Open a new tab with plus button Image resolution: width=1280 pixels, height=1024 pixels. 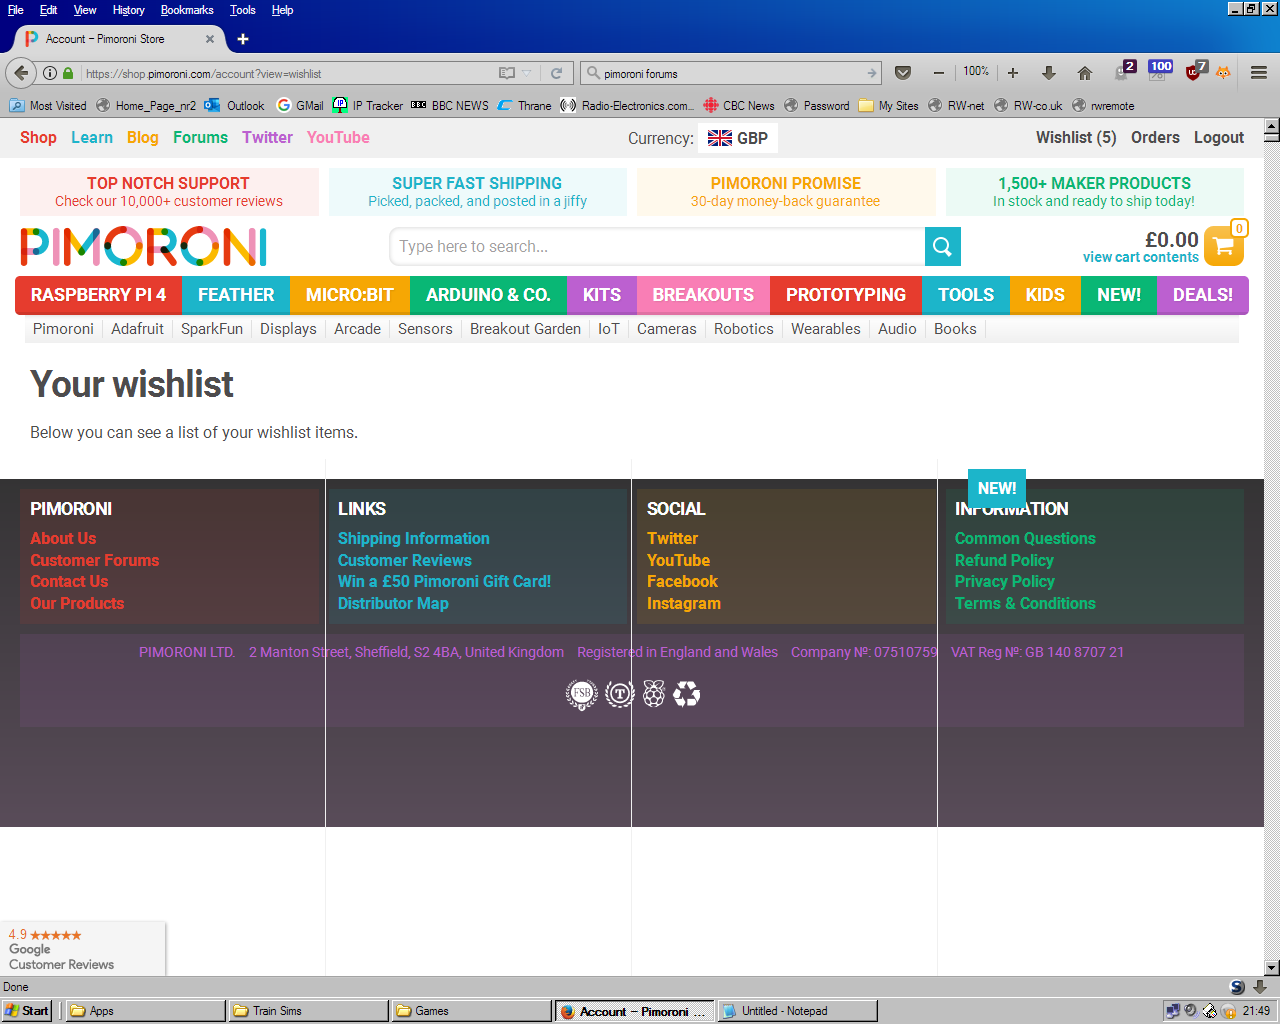click(x=243, y=39)
